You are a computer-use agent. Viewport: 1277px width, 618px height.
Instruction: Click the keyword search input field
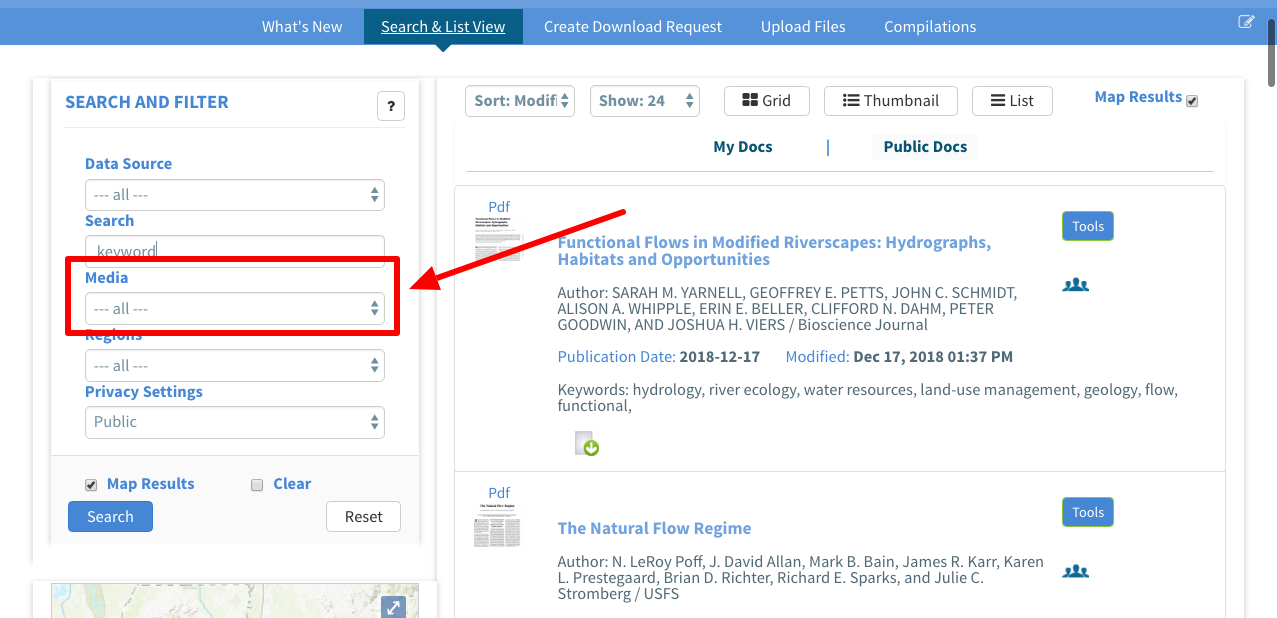tap(234, 251)
